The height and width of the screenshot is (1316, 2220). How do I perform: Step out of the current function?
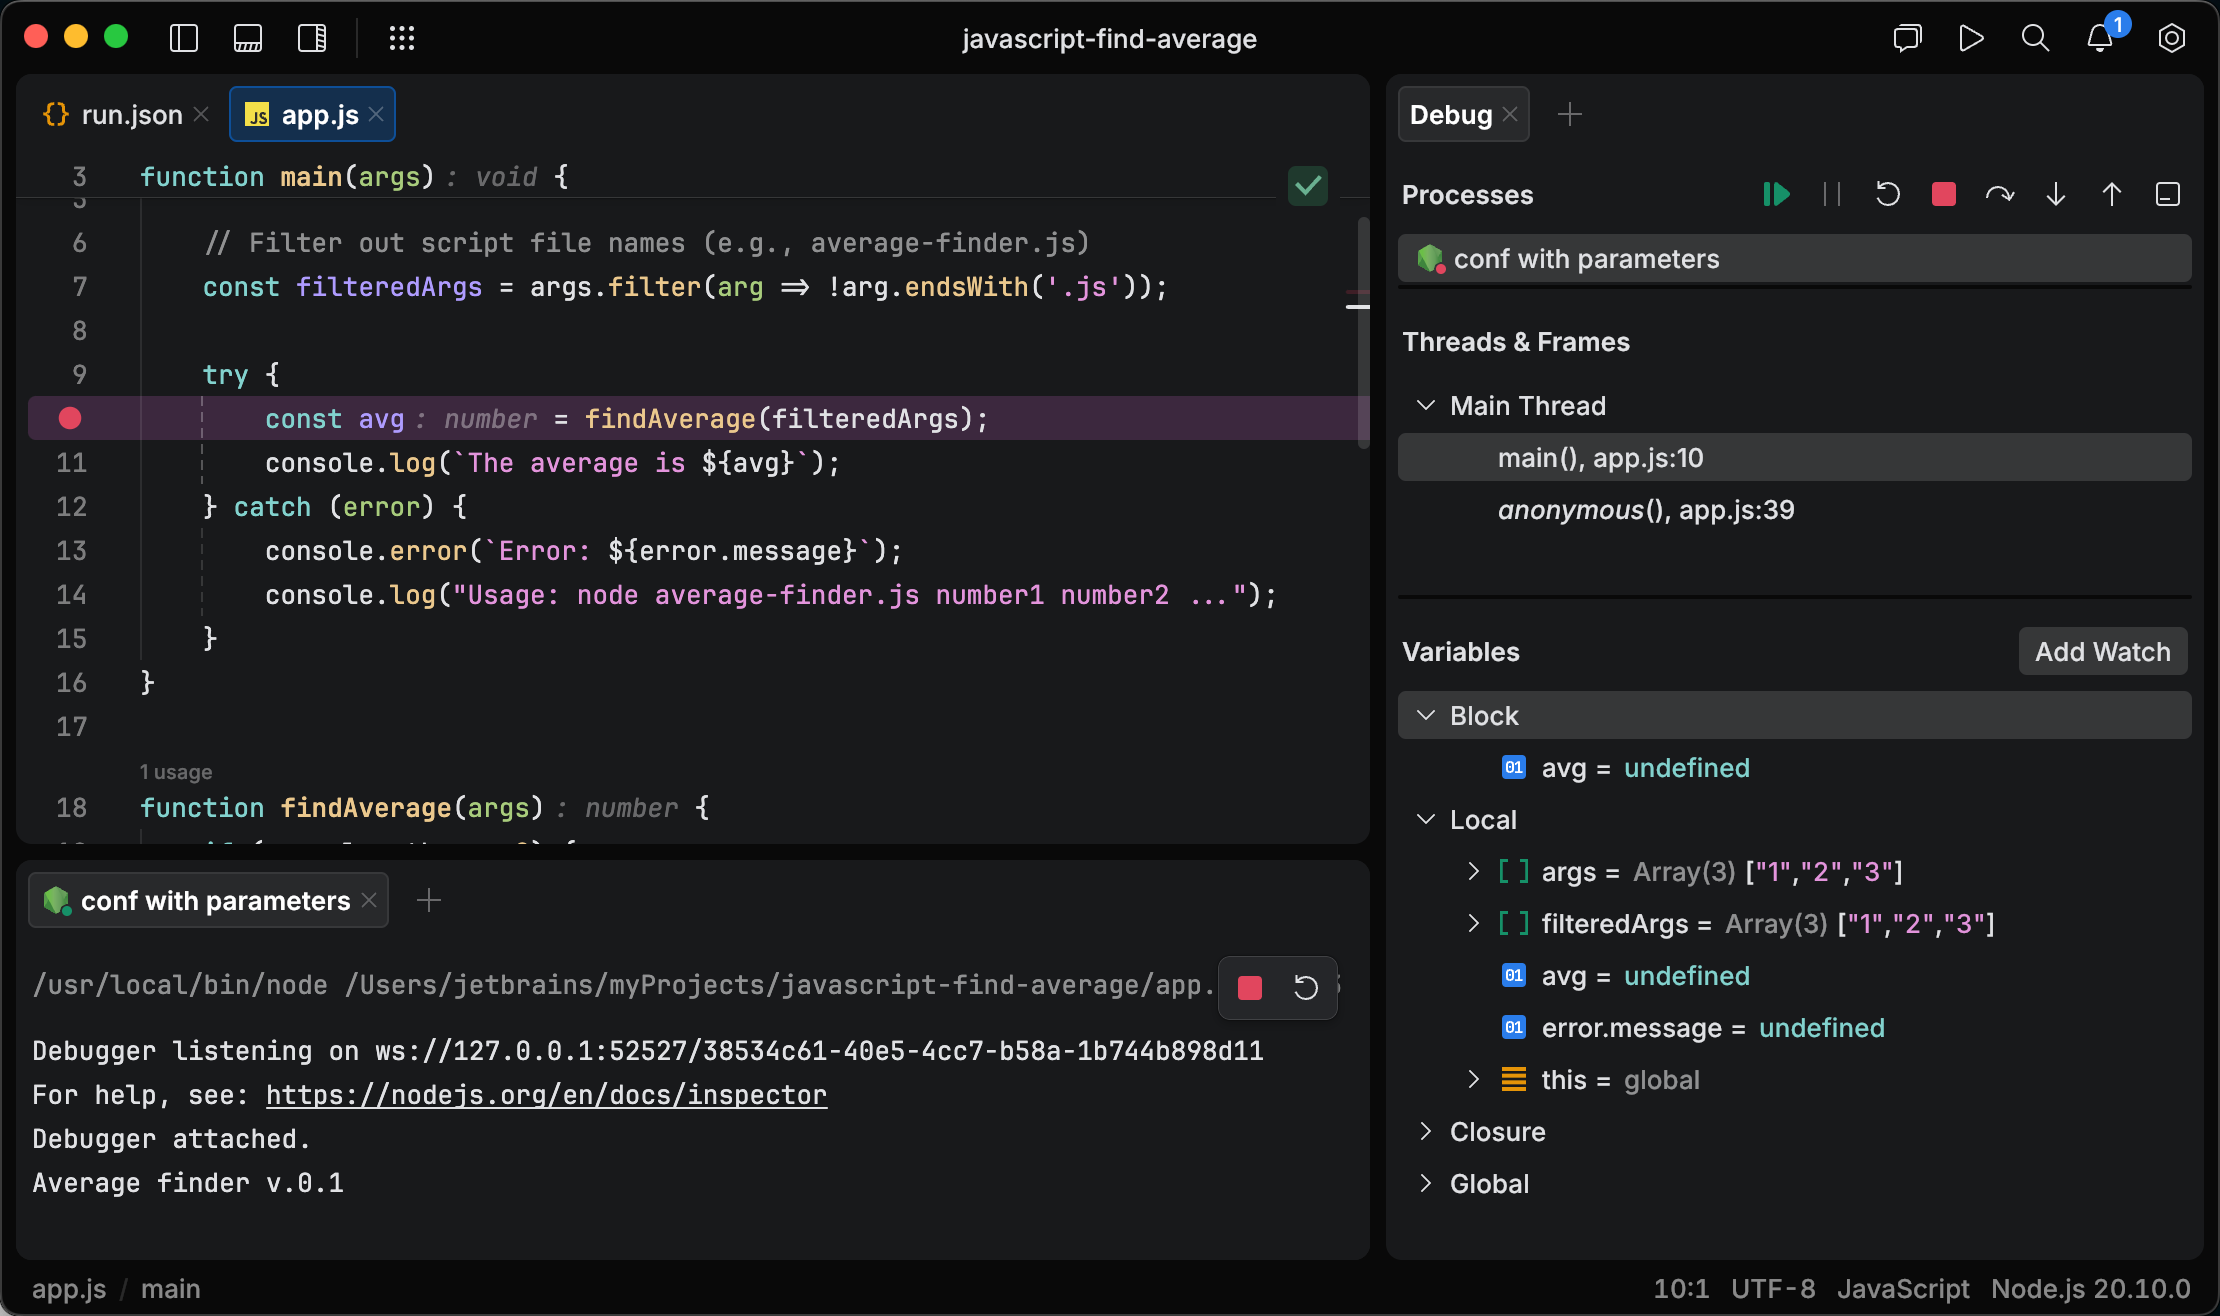pos(2111,194)
